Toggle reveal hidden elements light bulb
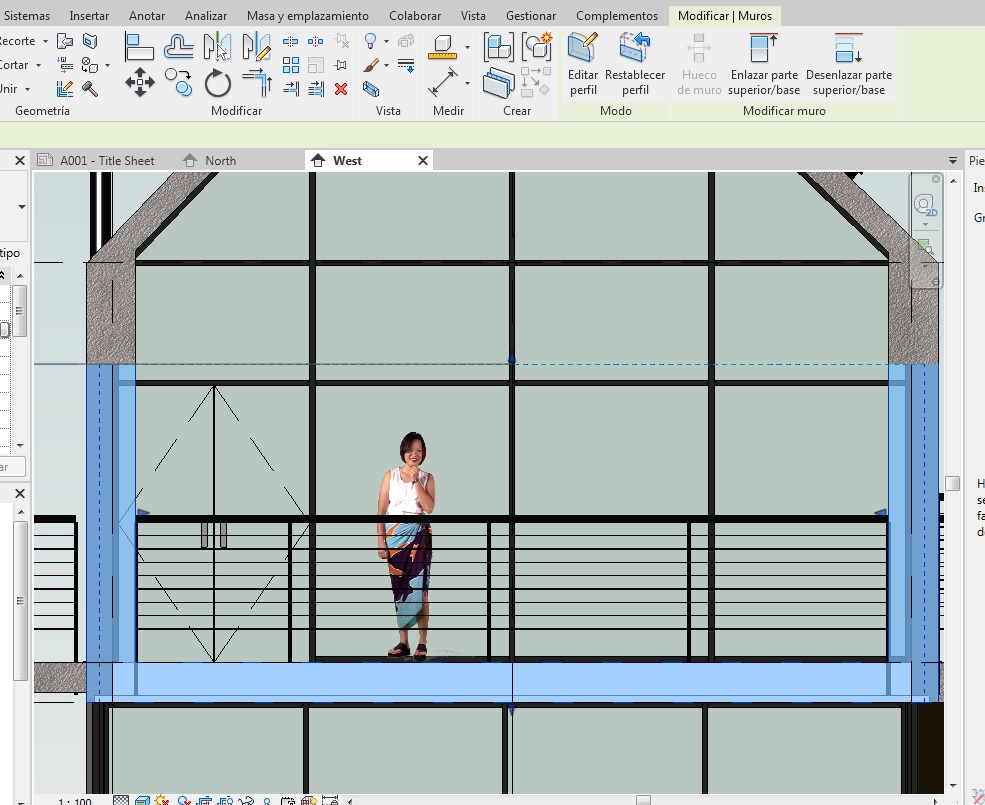The height and width of the screenshot is (805, 985). click(x=267, y=801)
